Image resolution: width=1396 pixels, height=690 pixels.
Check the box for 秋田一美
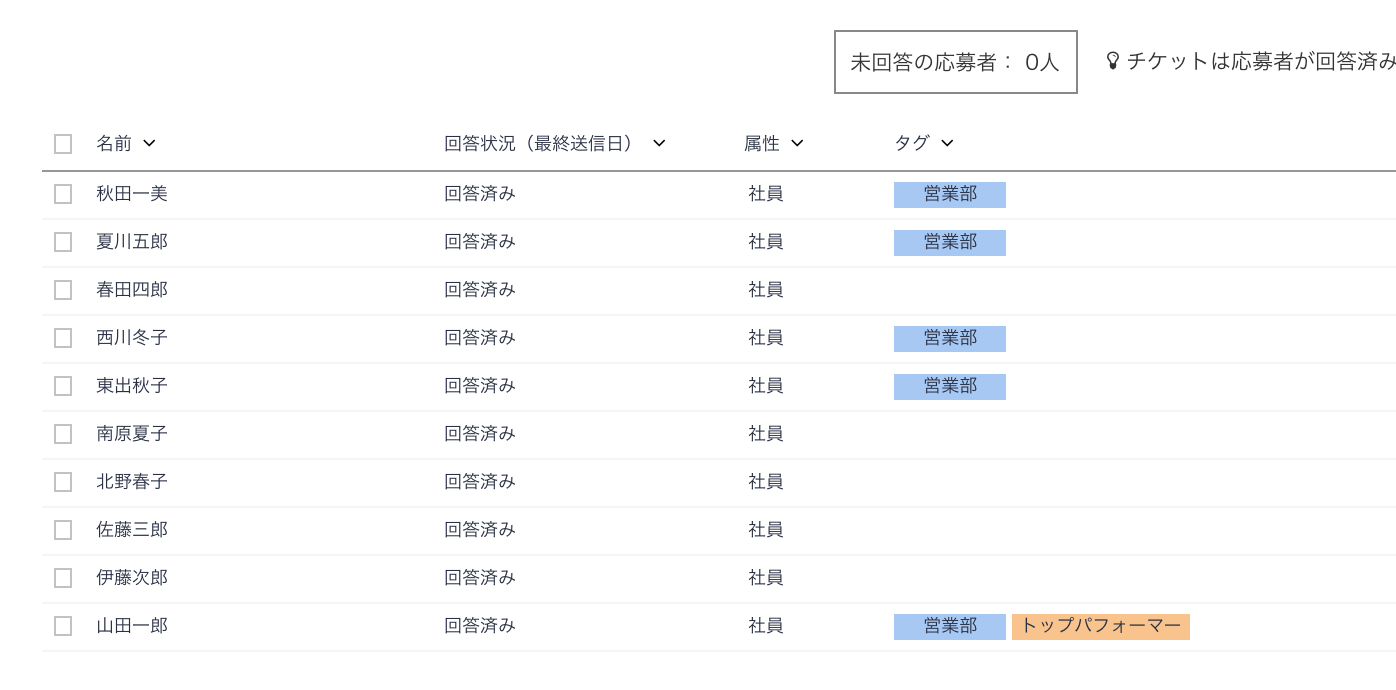[x=63, y=194]
